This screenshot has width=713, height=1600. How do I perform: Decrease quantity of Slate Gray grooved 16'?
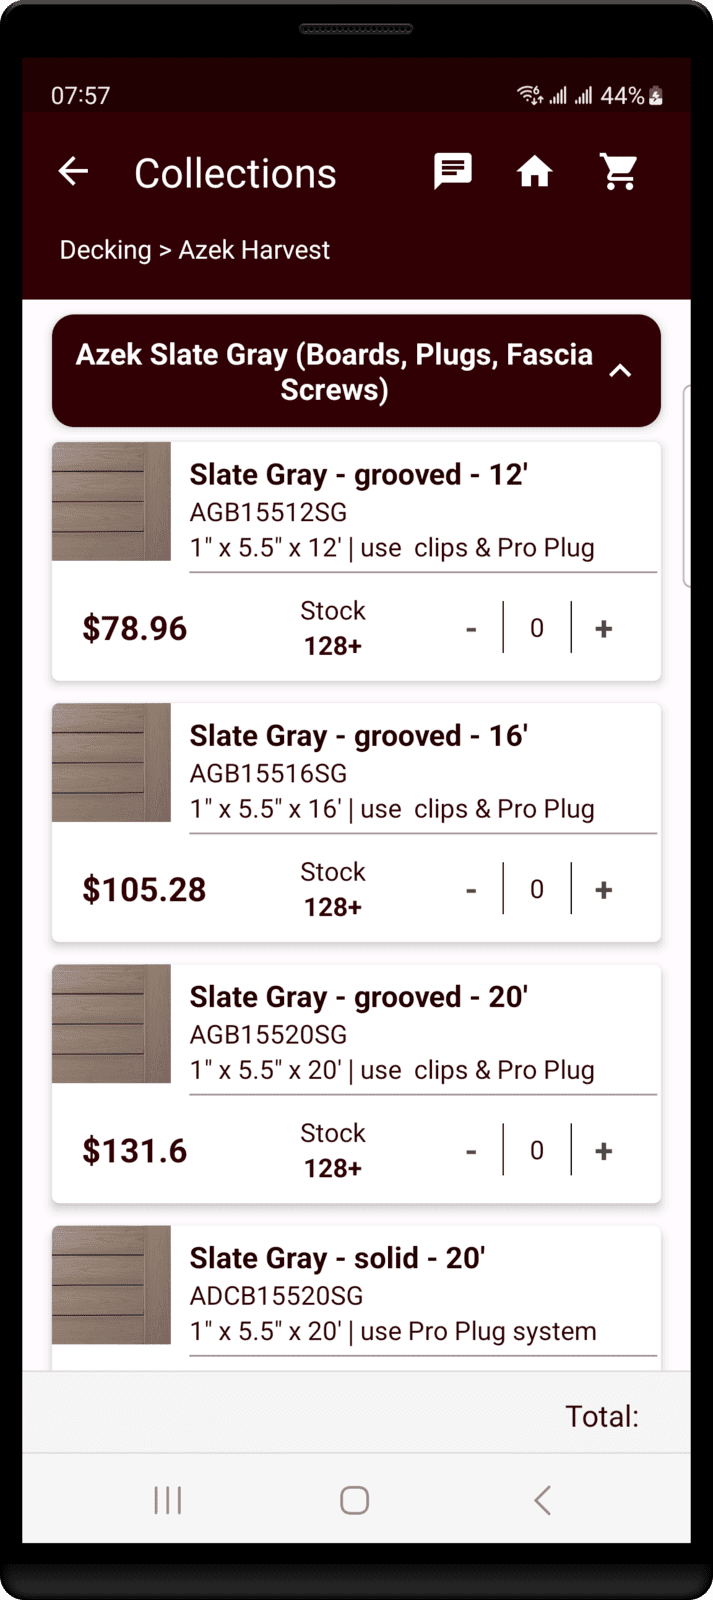[471, 890]
